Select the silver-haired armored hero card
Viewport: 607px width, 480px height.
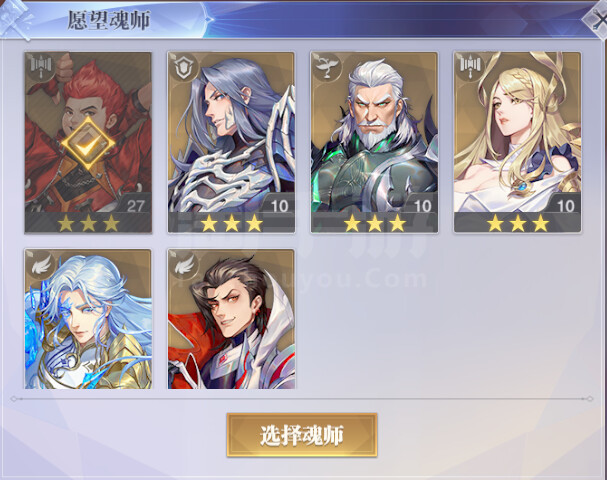click(x=231, y=142)
